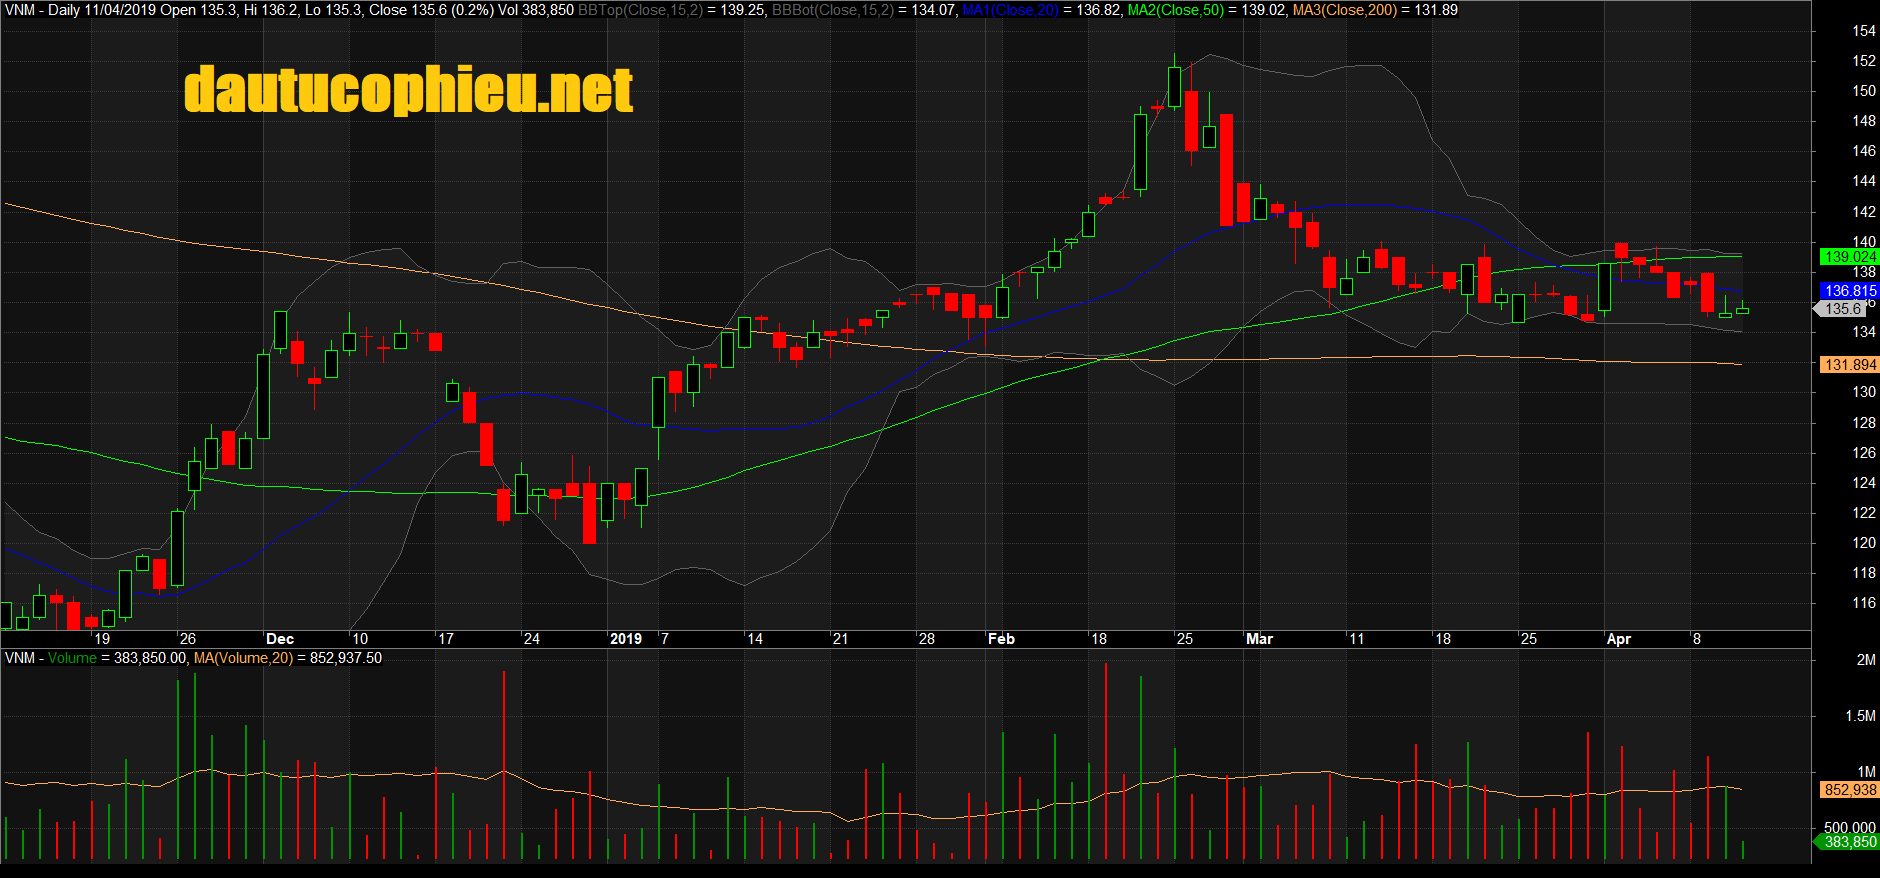Click the 2M volume axis label
Viewport: 1880px width, 878px height.
click(x=1866, y=660)
